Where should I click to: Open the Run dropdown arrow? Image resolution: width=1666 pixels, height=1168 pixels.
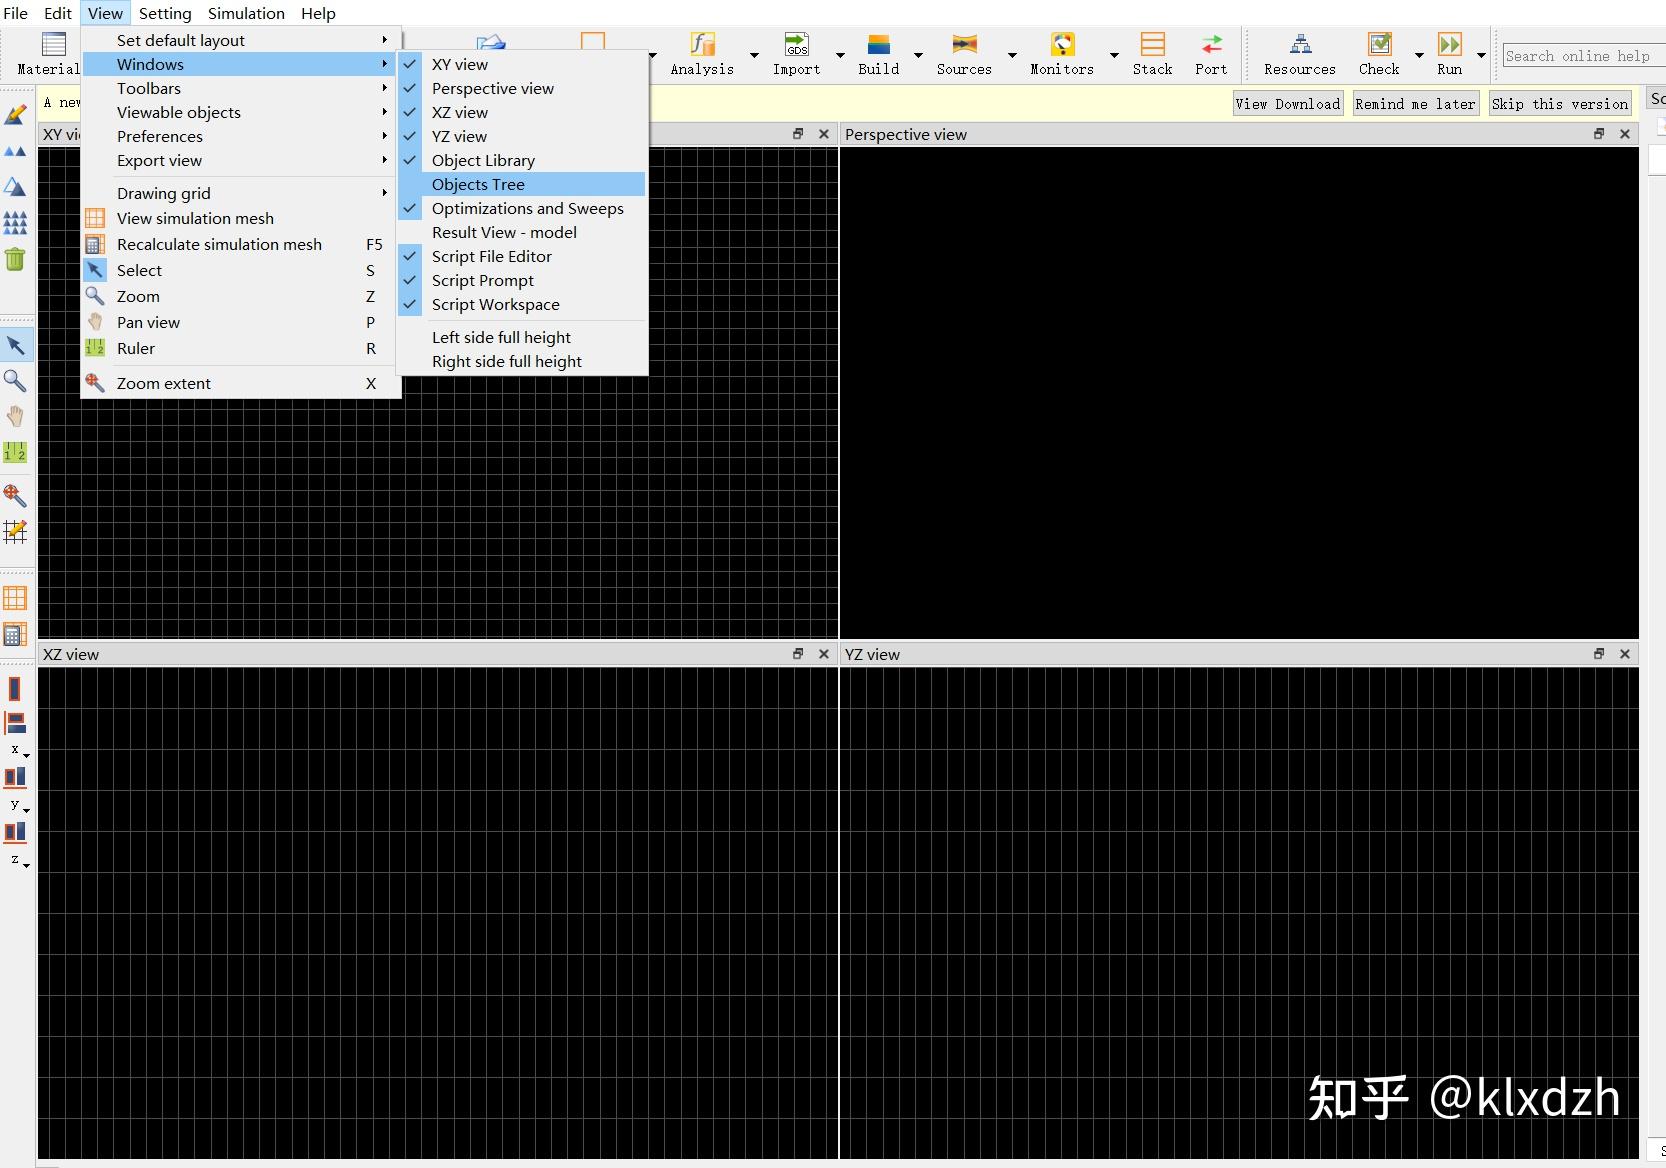coord(1481,55)
